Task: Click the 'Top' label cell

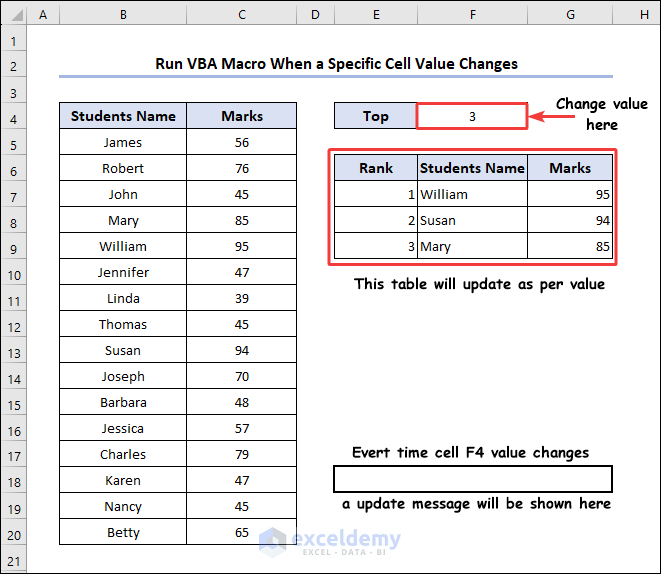Action: [x=376, y=116]
